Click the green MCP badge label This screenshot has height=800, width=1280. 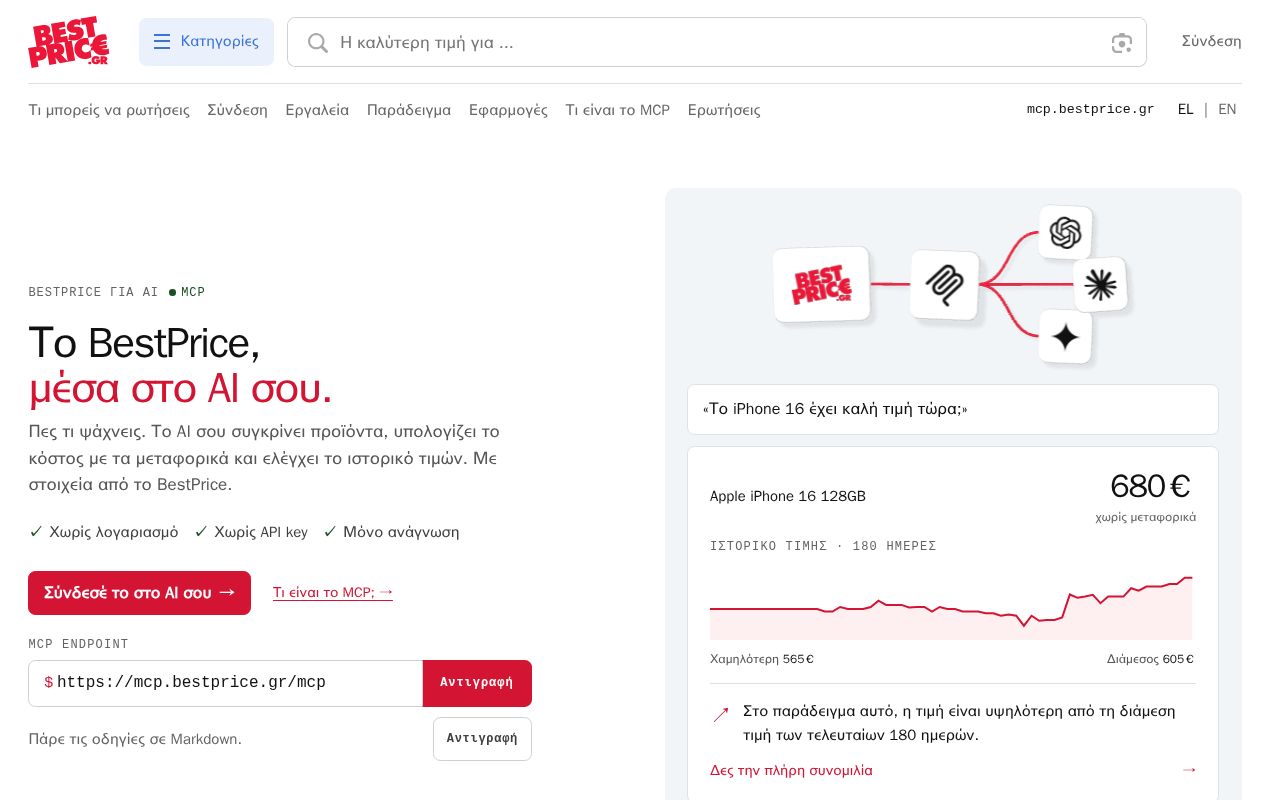pos(187,292)
